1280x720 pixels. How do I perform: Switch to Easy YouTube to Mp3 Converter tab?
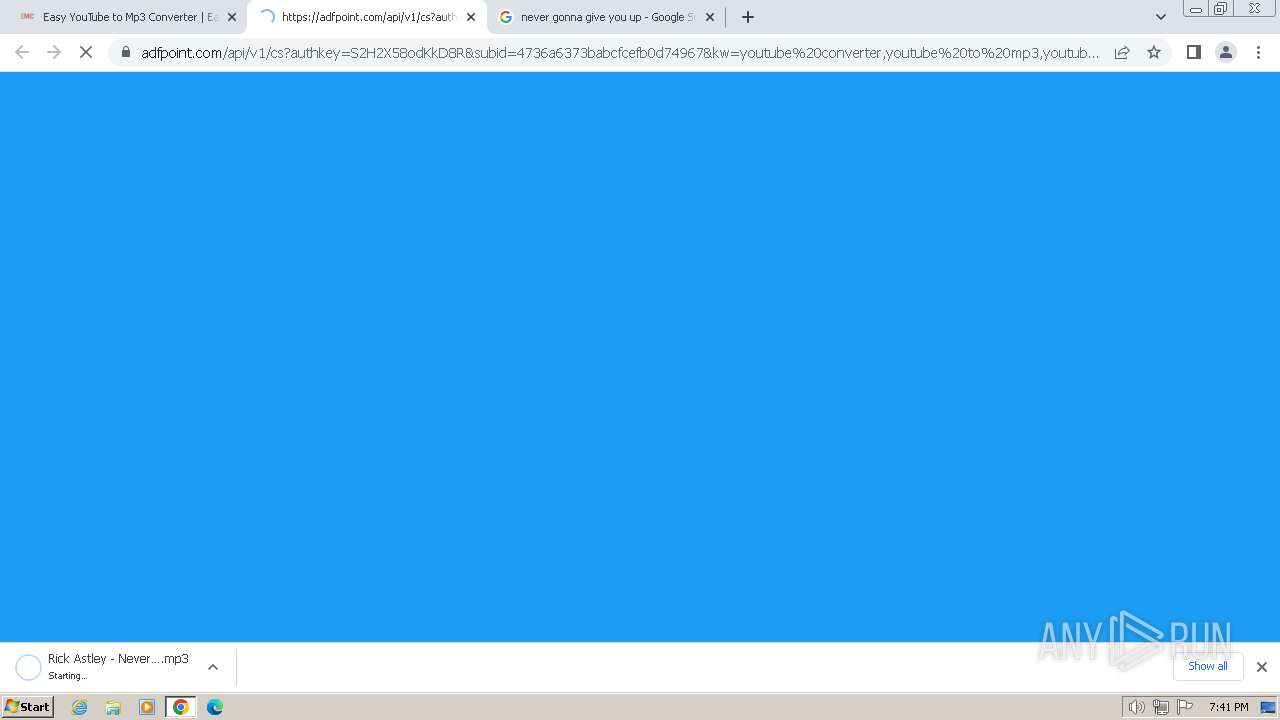[x=126, y=17]
